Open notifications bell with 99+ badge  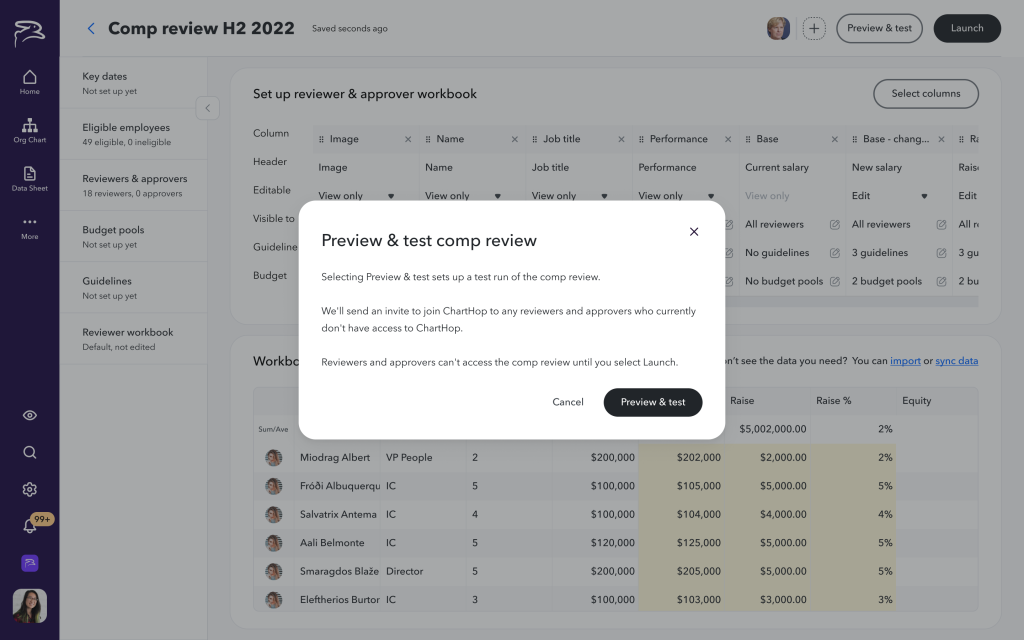pyautogui.click(x=29, y=526)
